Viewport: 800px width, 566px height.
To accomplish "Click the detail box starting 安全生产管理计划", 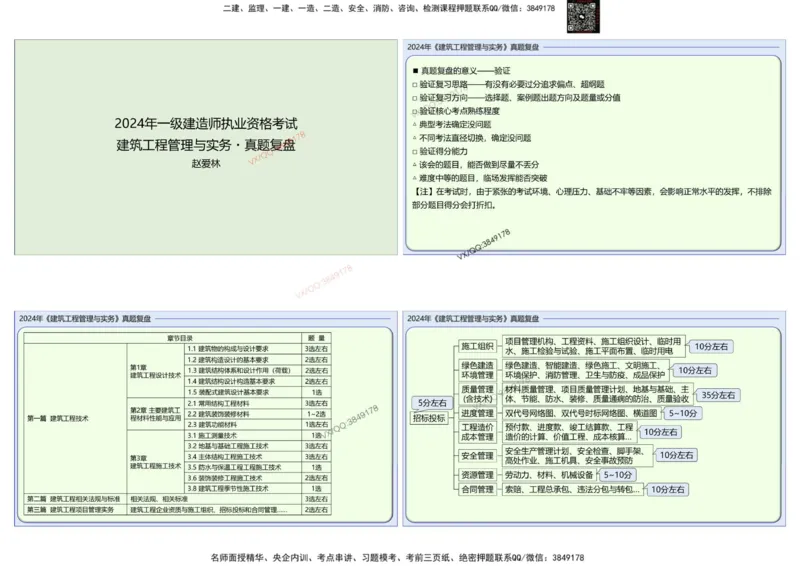I will click(x=577, y=455).
